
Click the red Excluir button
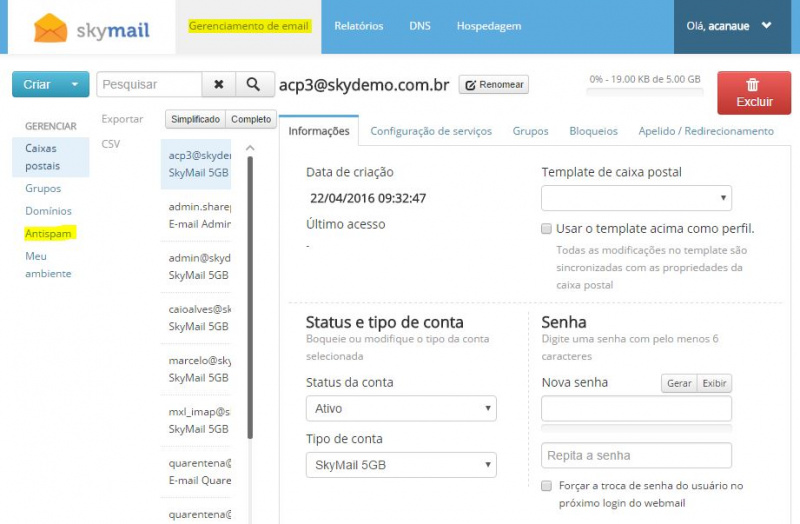click(754, 93)
